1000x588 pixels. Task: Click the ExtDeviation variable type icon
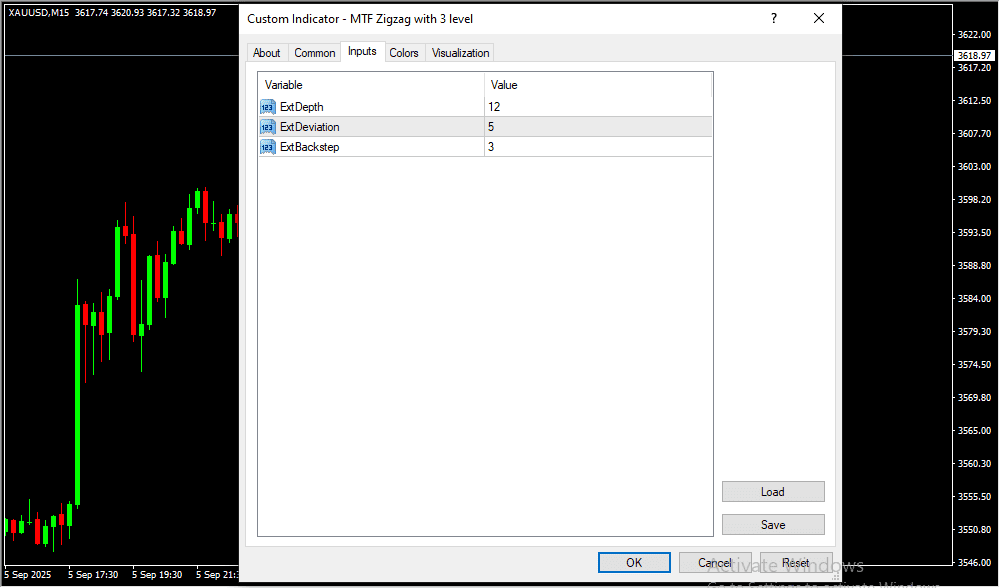coord(267,127)
